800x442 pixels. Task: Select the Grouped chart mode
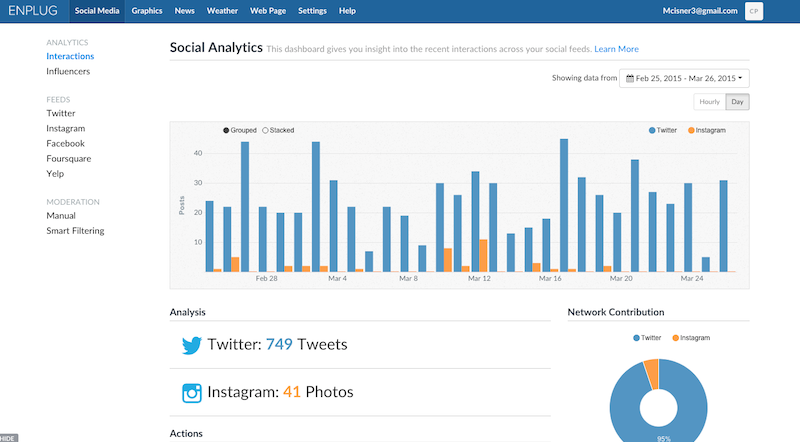(240, 130)
